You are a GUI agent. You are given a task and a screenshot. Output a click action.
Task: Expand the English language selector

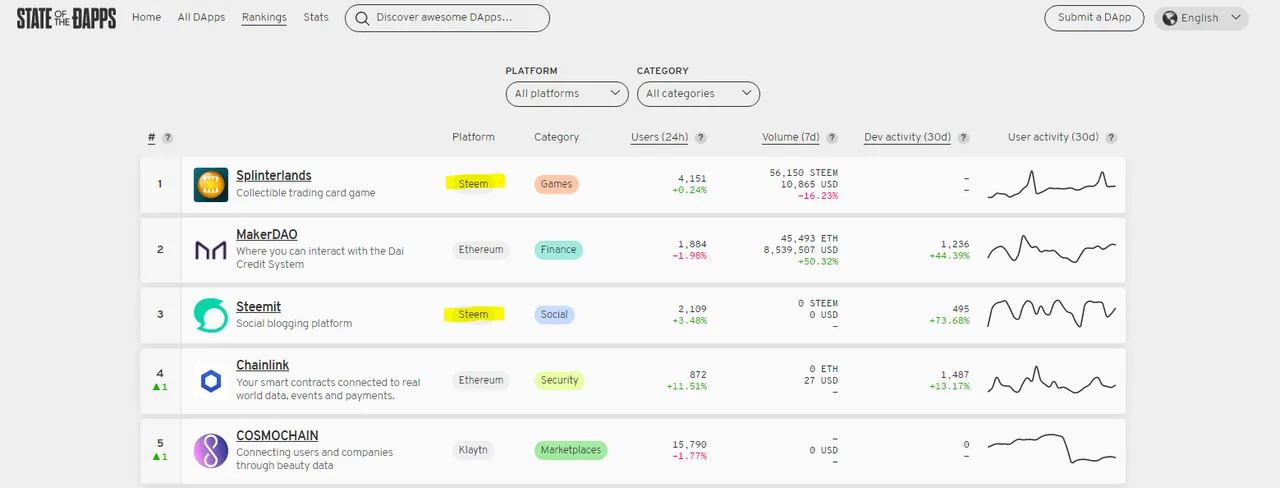coord(1201,18)
